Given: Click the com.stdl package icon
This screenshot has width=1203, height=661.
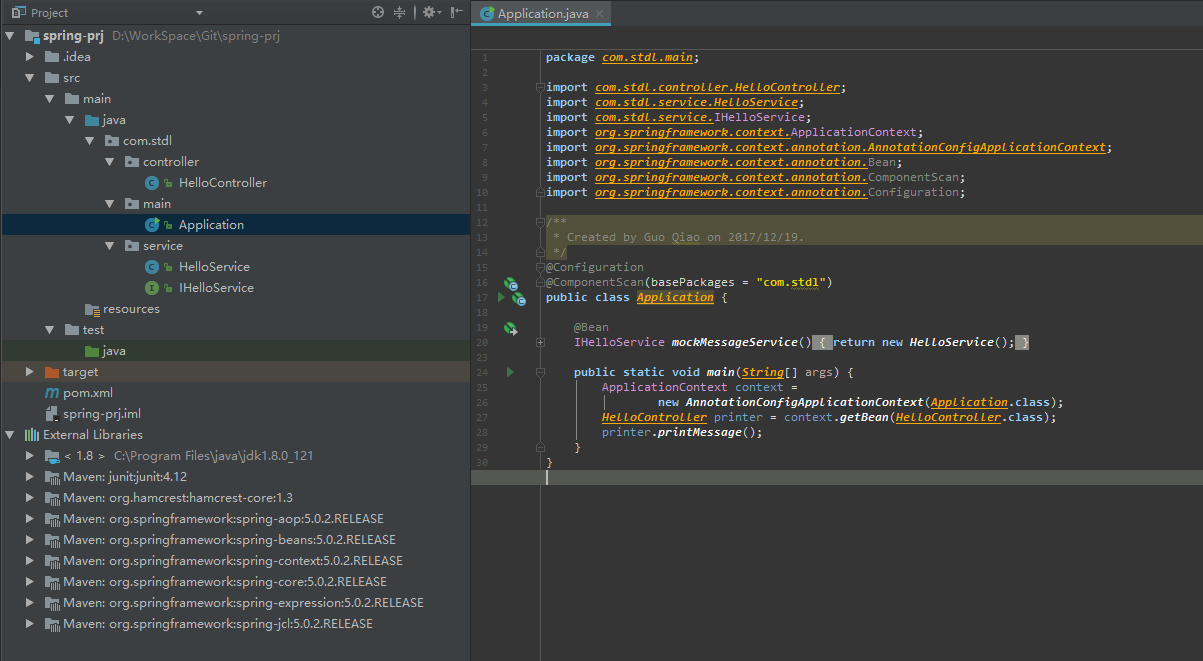Looking at the screenshot, I should [112, 141].
